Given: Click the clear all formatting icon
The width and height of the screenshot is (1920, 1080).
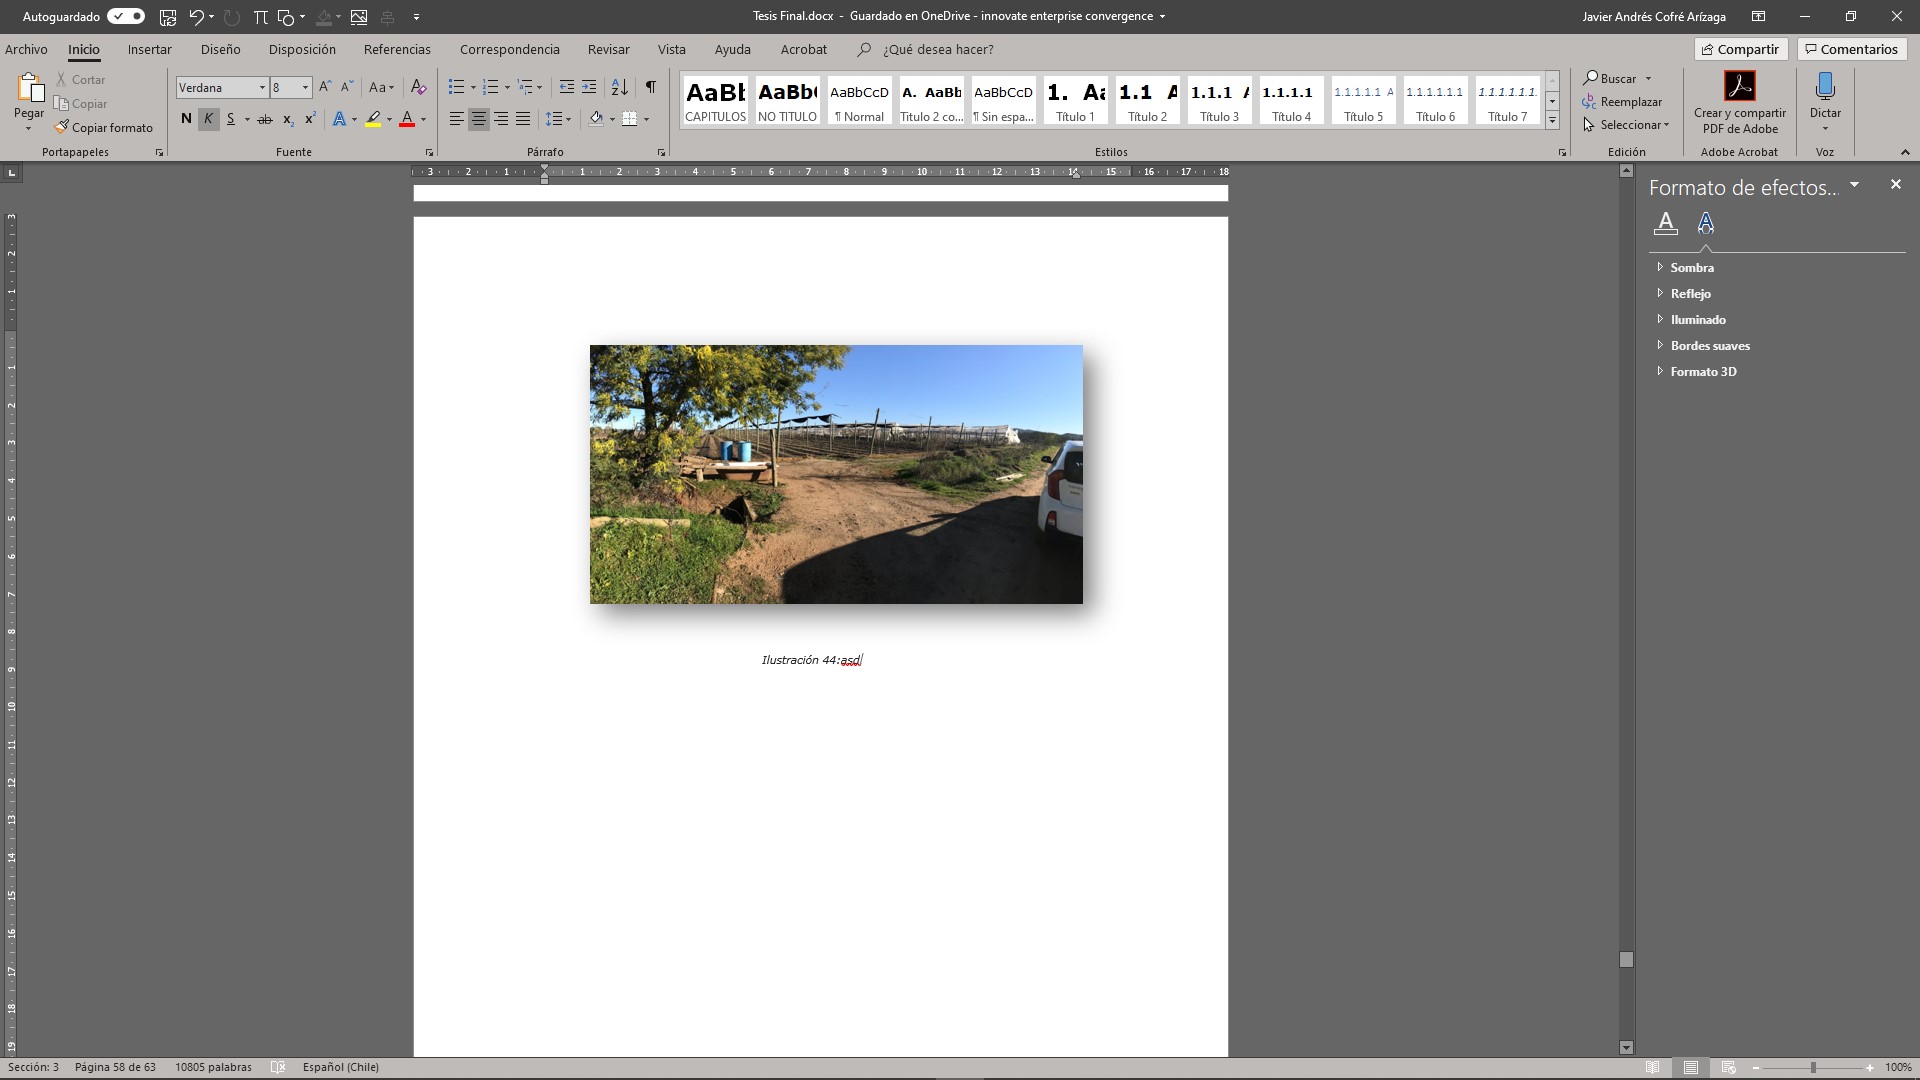Looking at the screenshot, I should click(x=419, y=87).
